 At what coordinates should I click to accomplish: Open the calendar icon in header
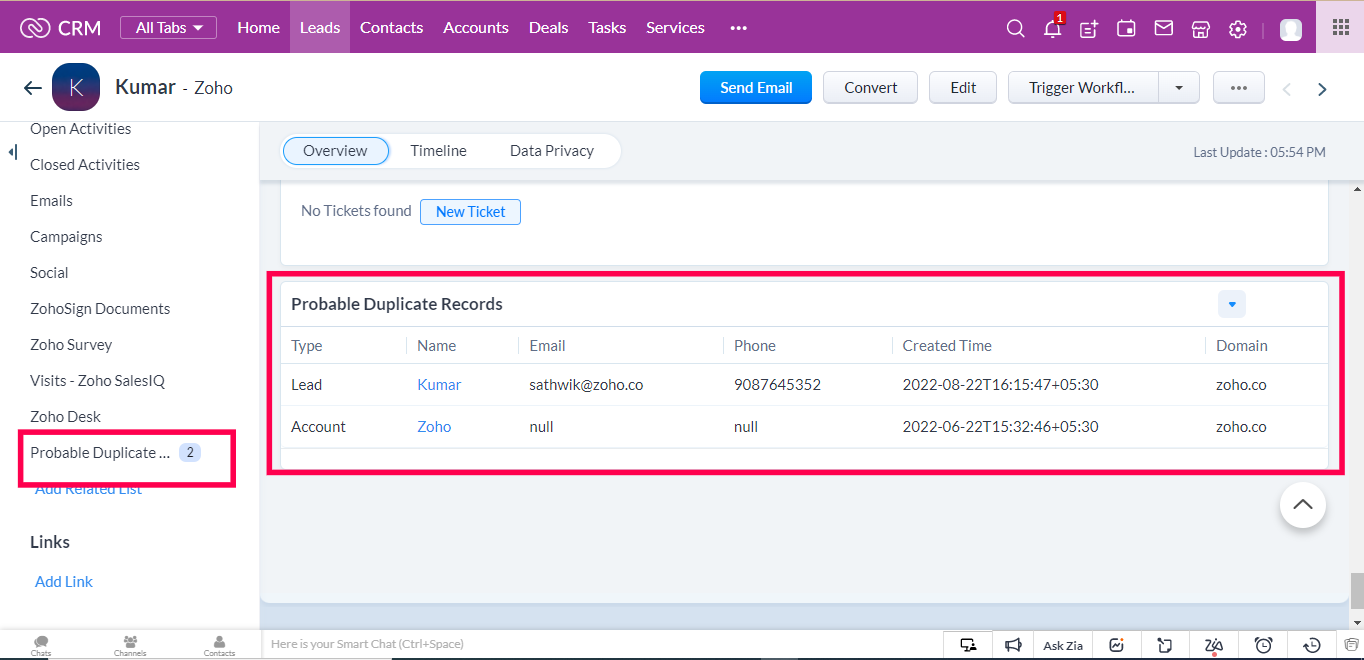click(x=1126, y=28)
